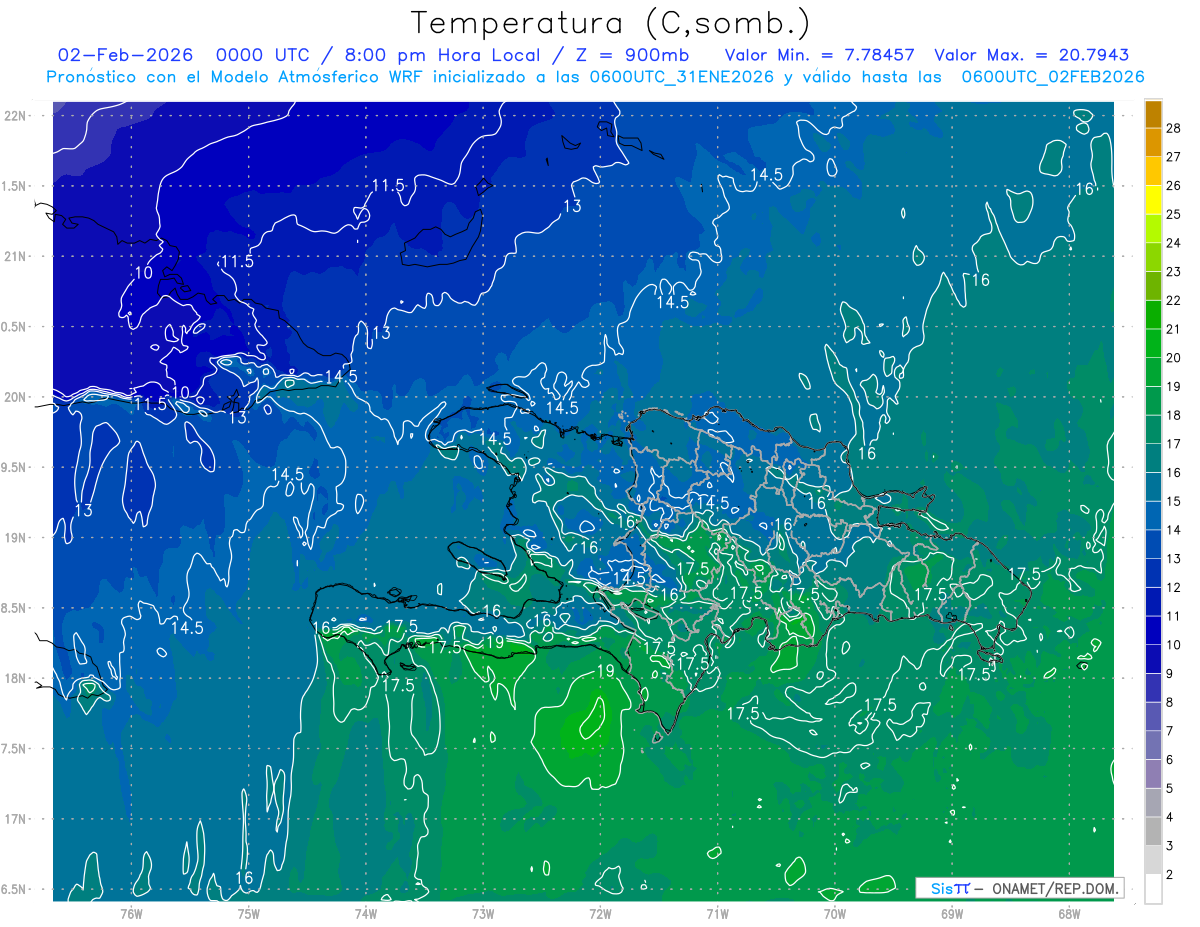
Task: Click the '71W' longitude label
Action: point(717,914)
